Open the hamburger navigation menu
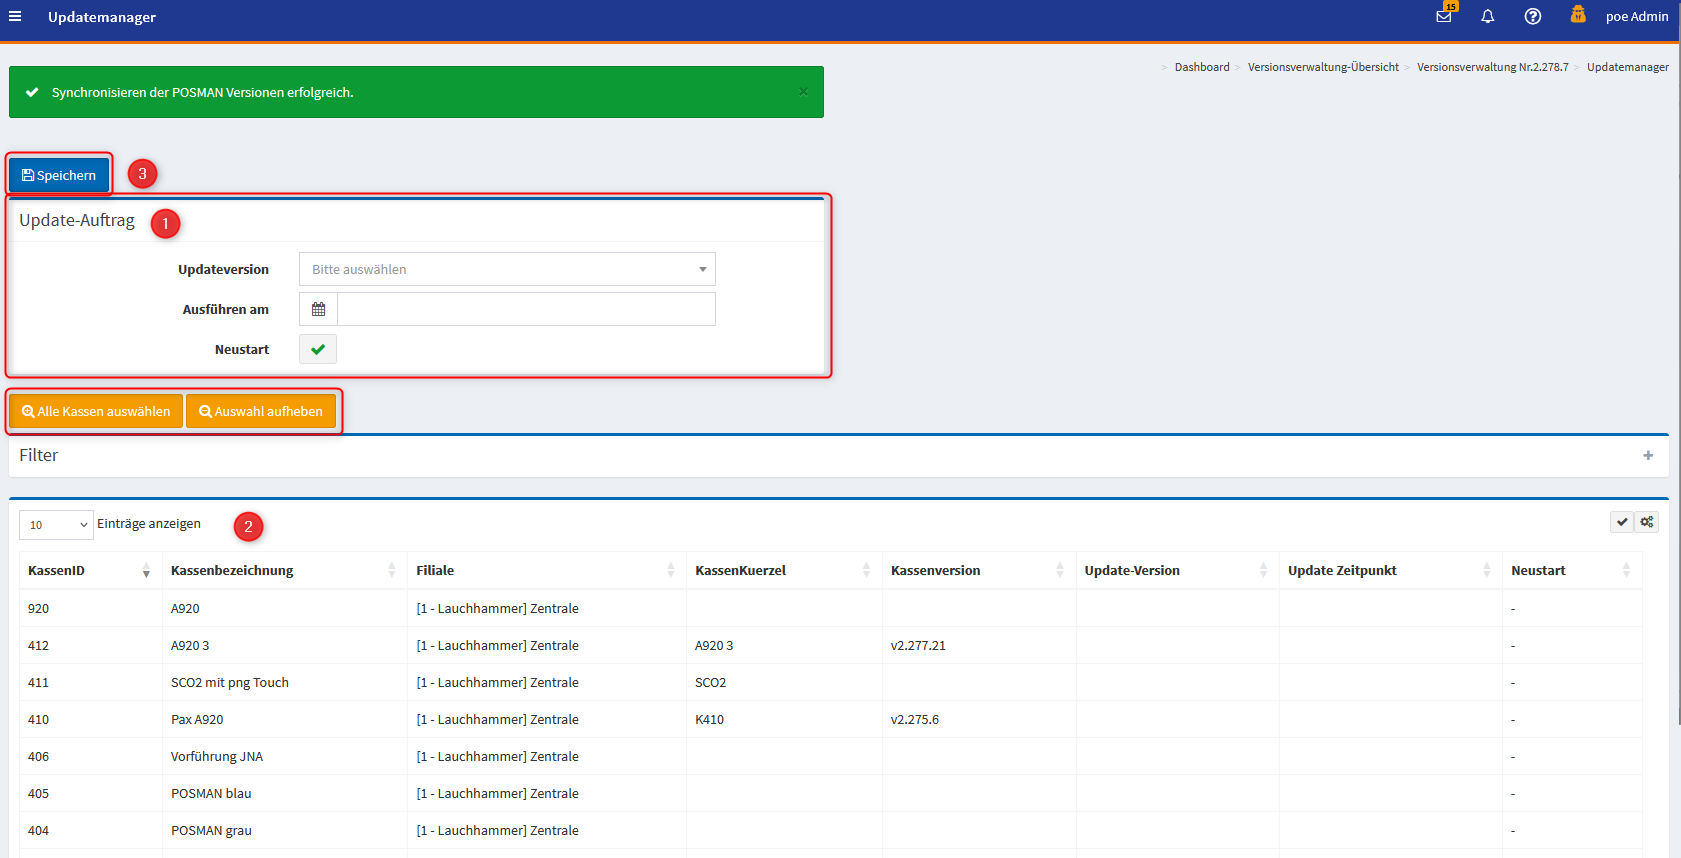This screenshot has width=1681, height=858. point(15,16)
